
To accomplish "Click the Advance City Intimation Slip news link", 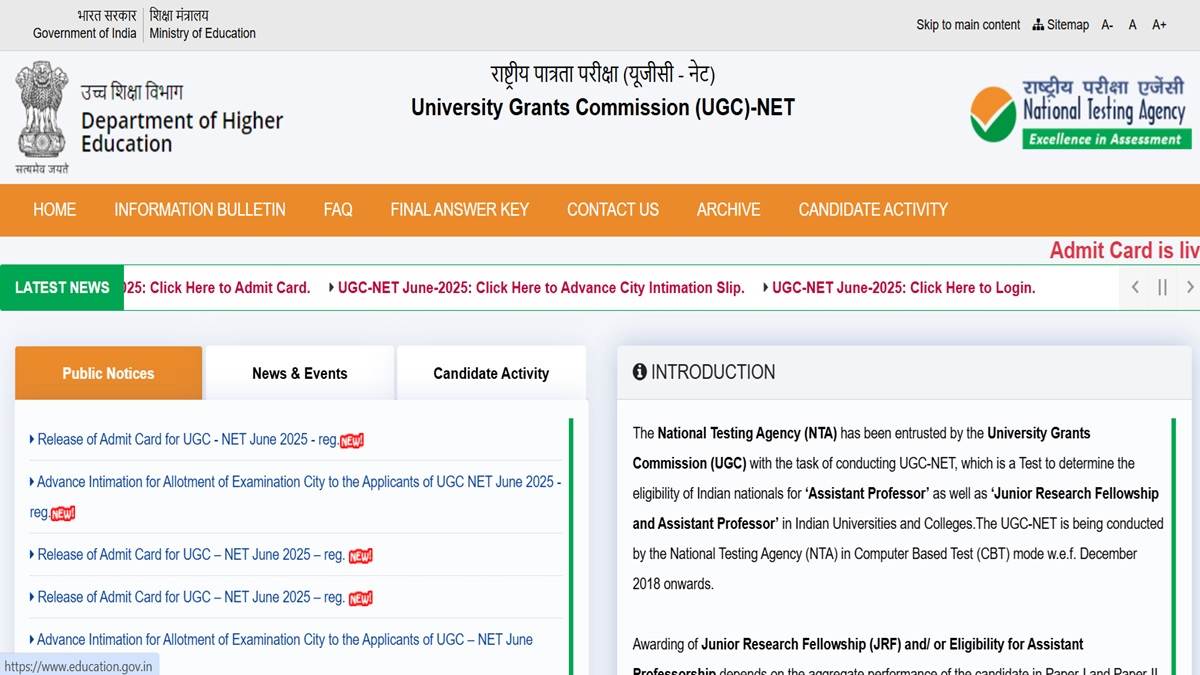I will 541,287.
